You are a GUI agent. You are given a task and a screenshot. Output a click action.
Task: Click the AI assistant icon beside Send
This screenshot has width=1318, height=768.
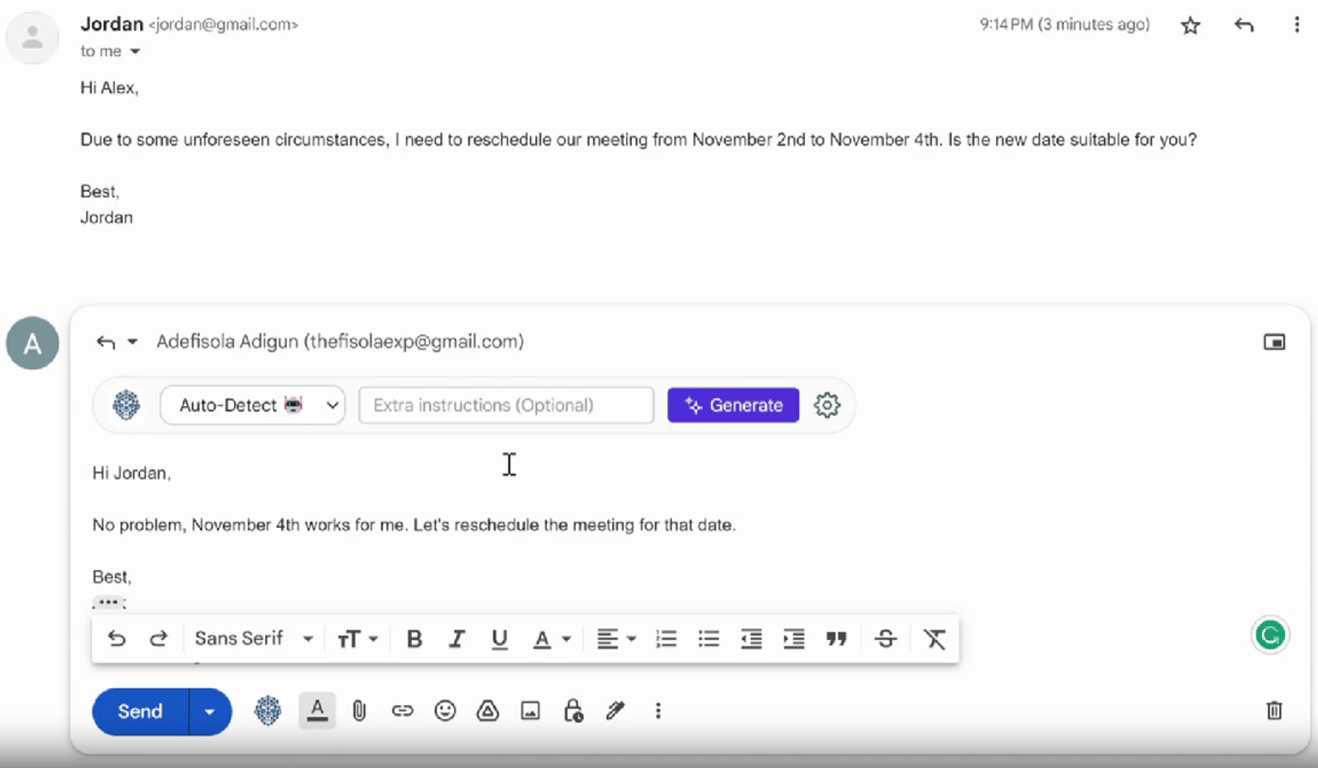(267, 711)
